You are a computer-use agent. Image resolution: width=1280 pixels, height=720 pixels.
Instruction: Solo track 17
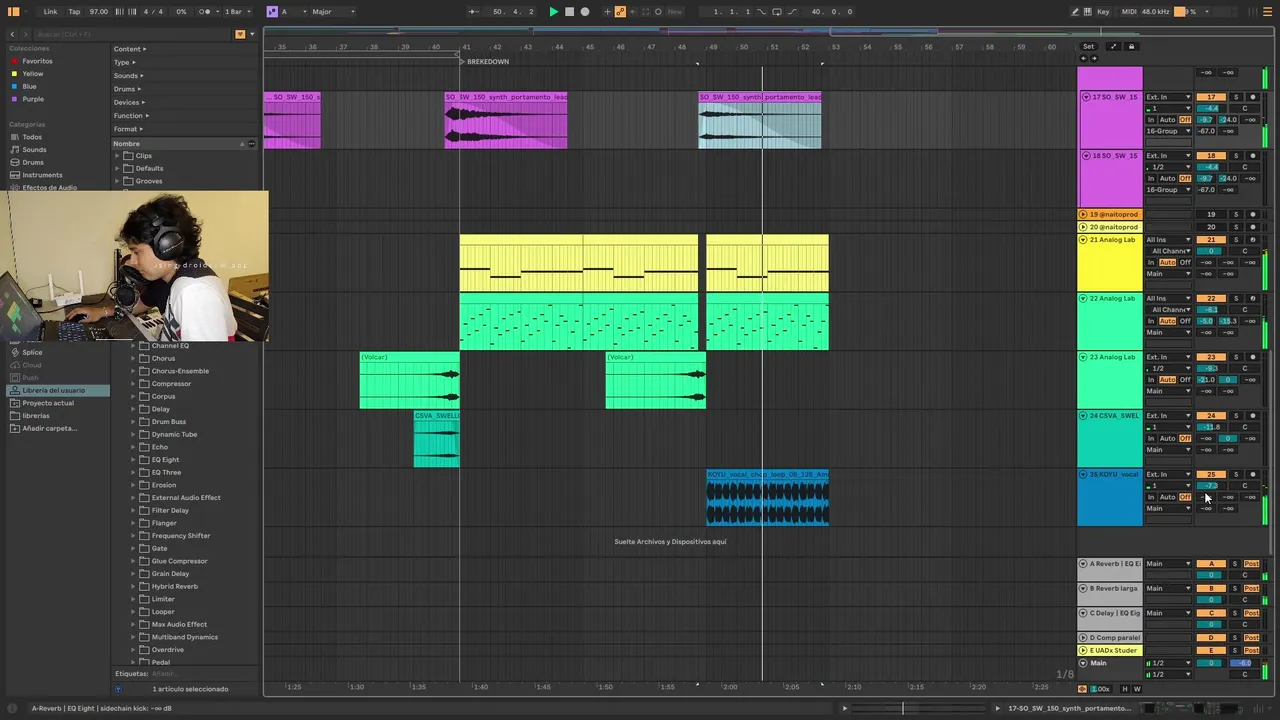(x=1236, y=98)
